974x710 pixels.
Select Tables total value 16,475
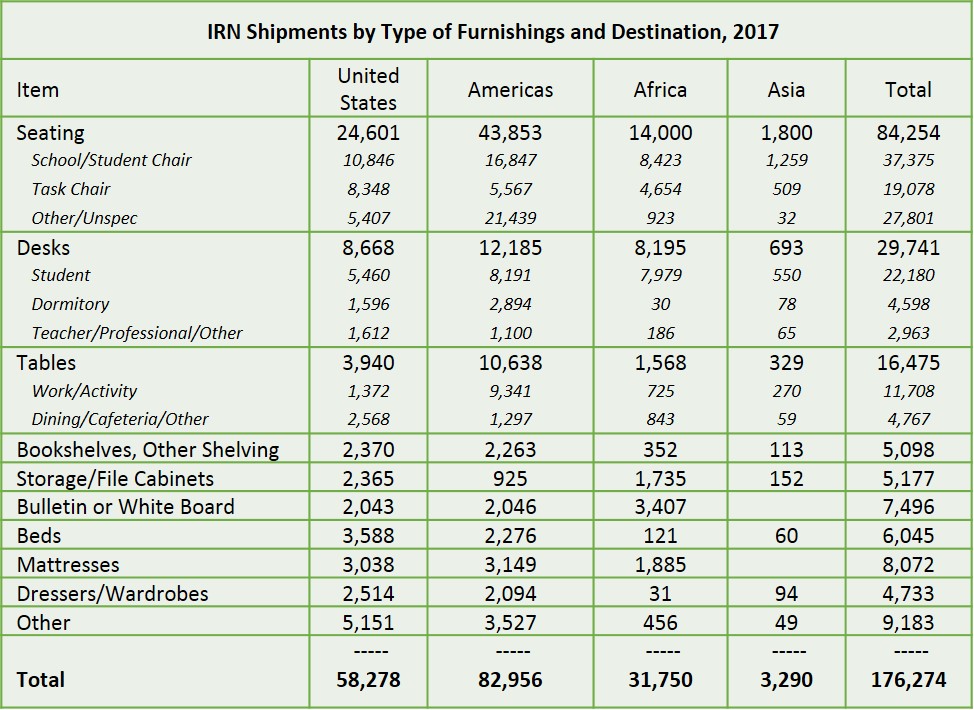pos(909,363)
